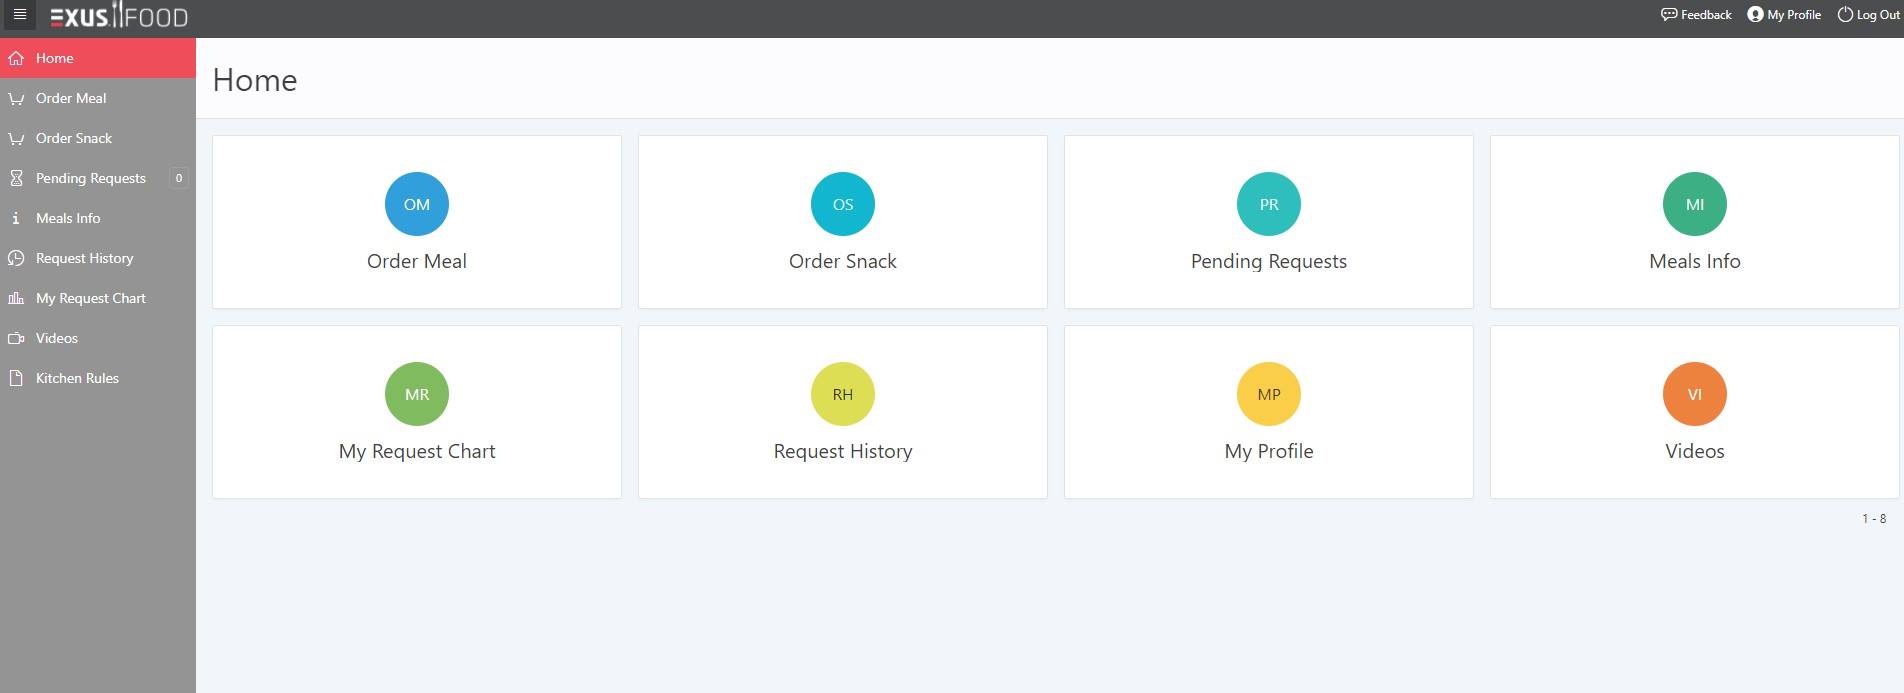Click the My Request Chart sidebar bar-chart icon
The height and width of the screenshot is (693, 1904).
coord(16,298)
